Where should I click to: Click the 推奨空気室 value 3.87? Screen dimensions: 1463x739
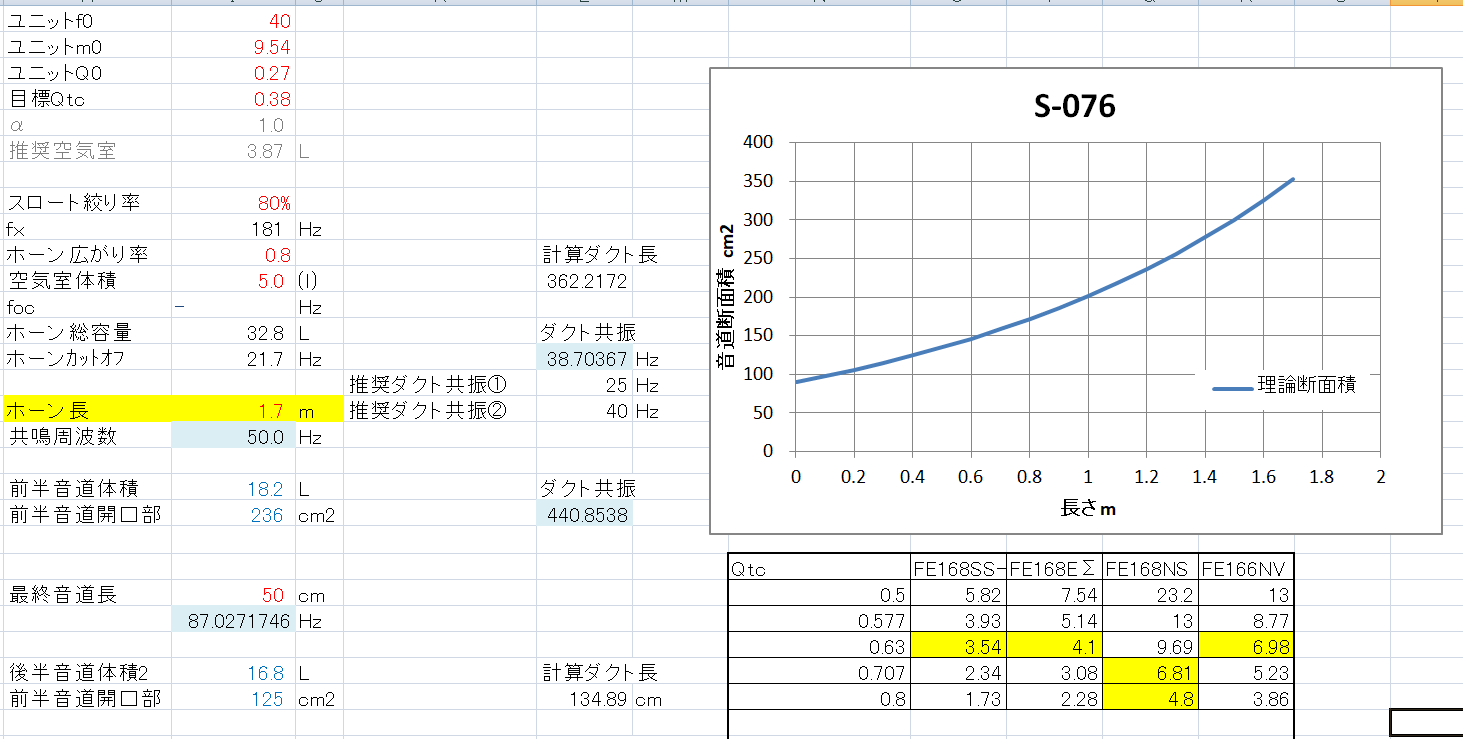click(x=233, y=151)
